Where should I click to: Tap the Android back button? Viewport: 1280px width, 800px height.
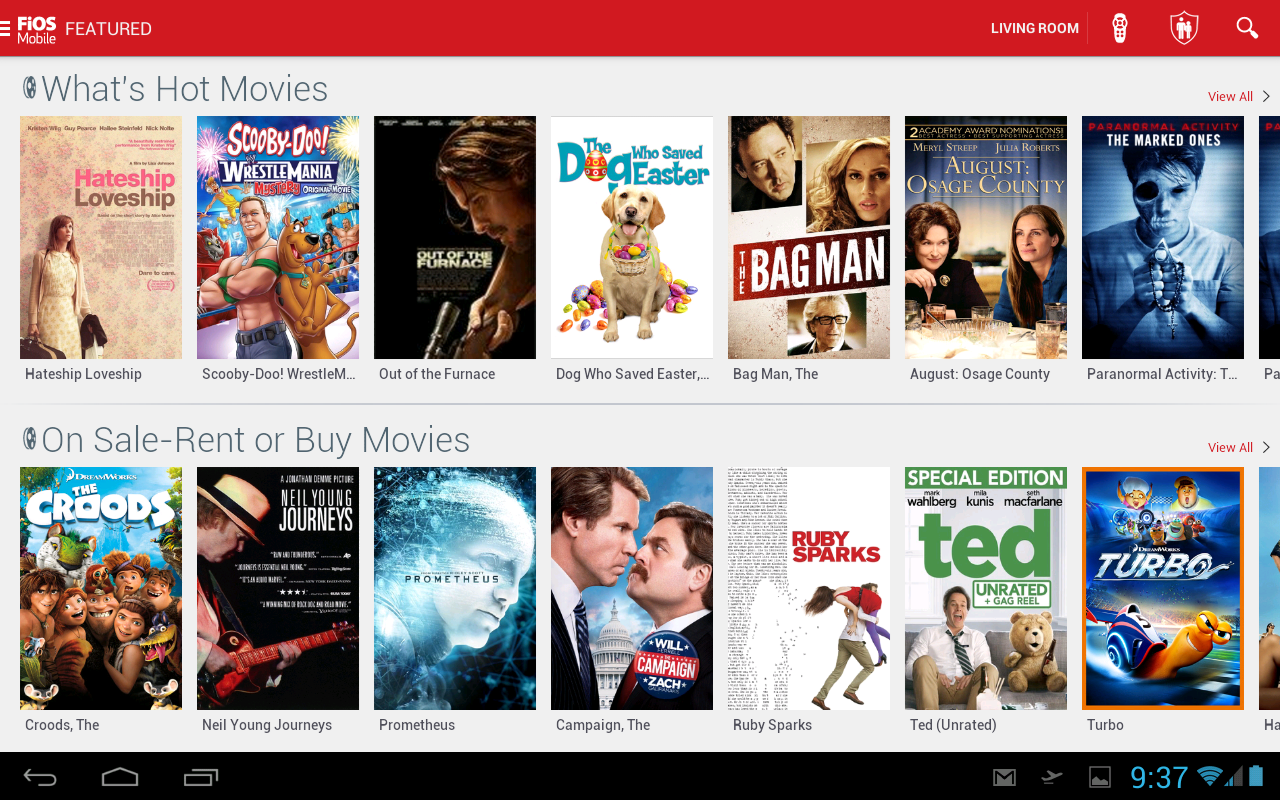(x=40, y=777)
